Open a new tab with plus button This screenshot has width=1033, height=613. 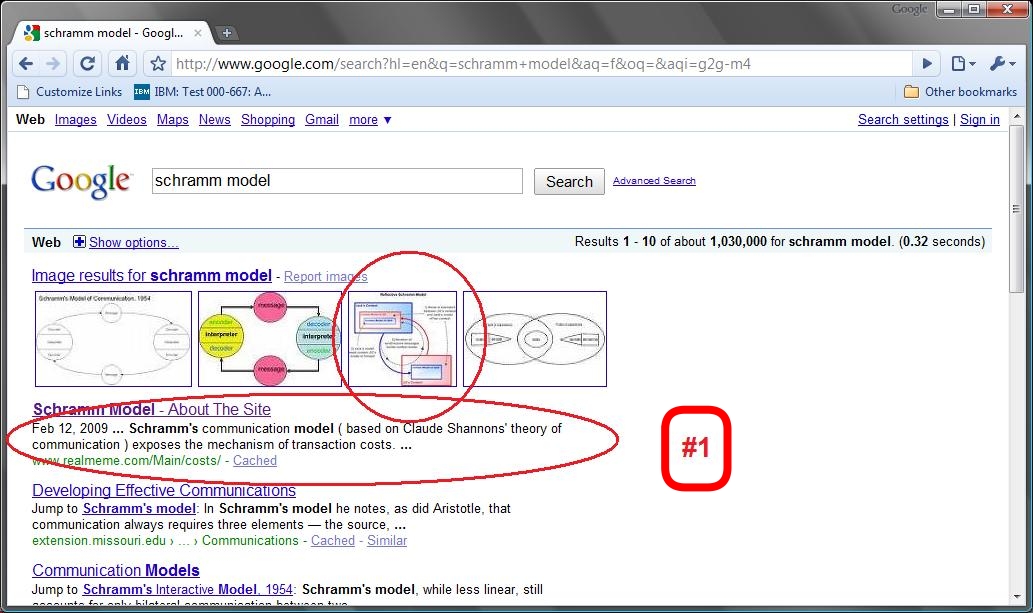point(226,32)
